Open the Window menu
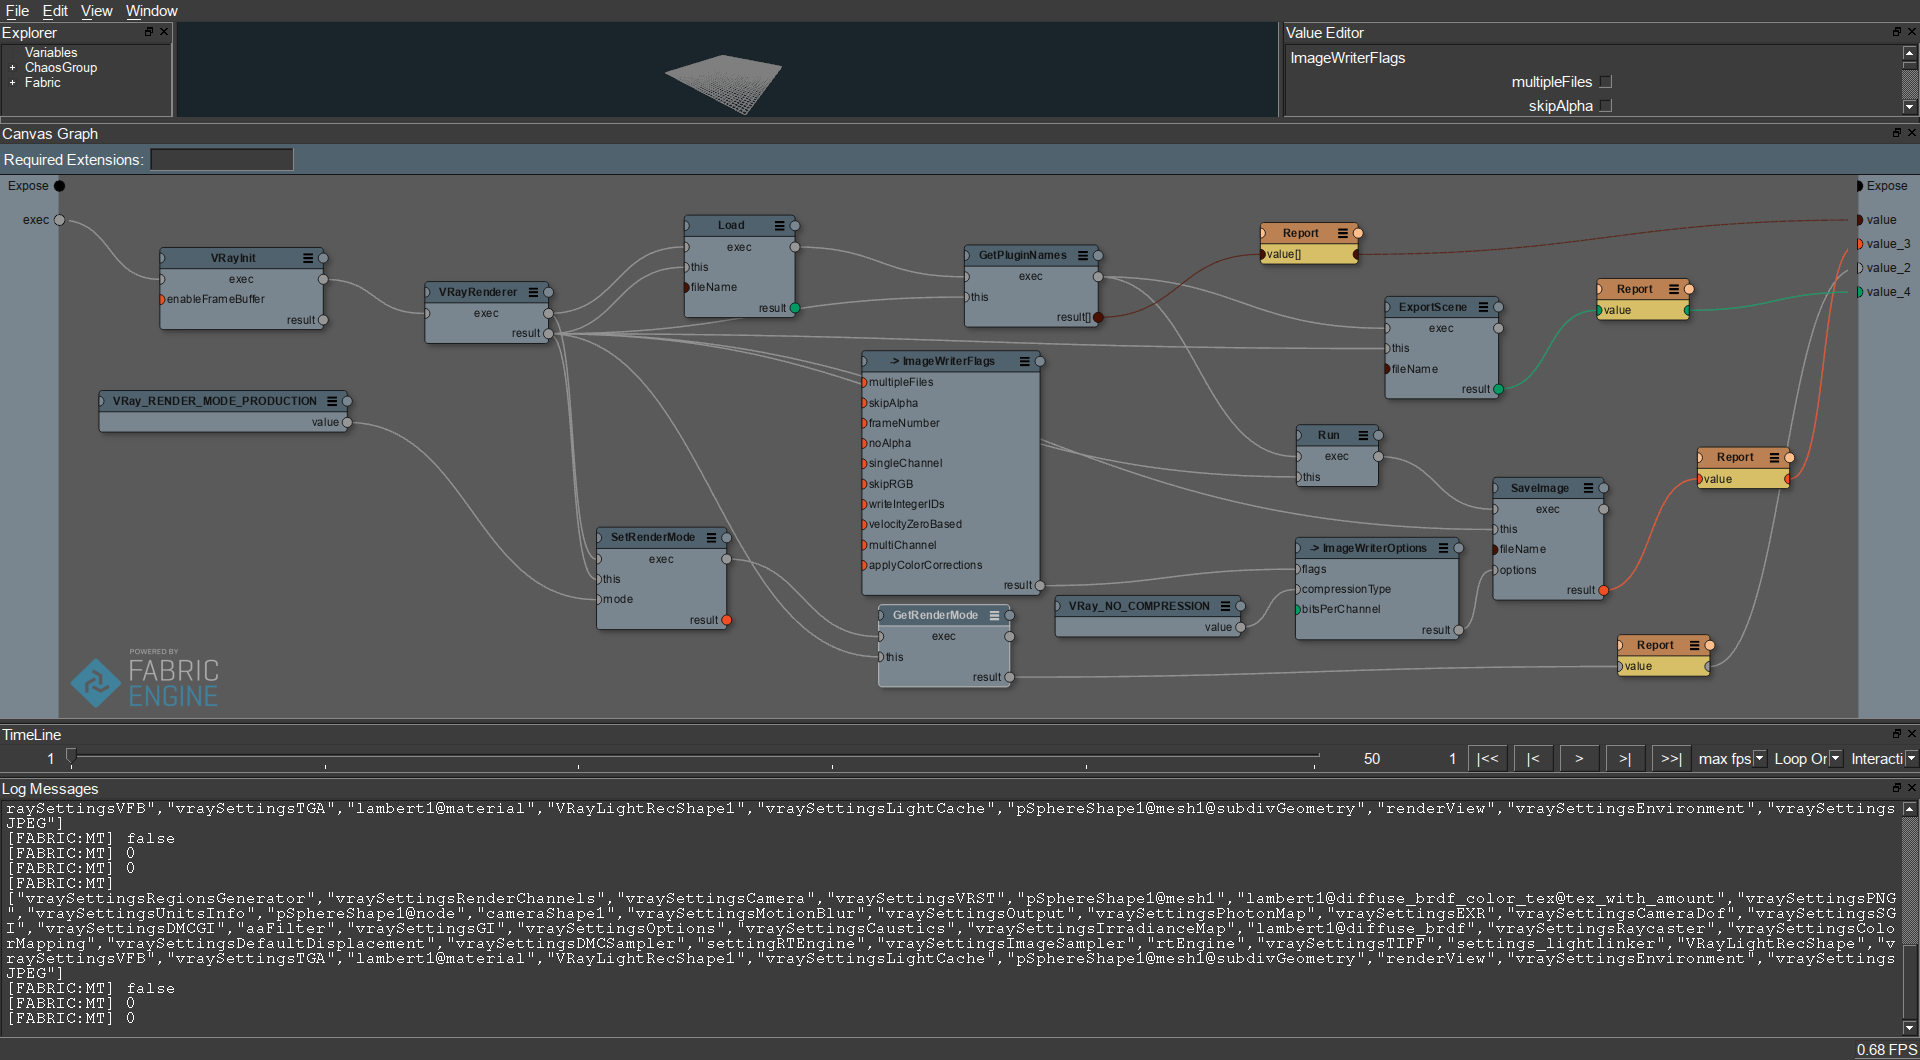1920x1060 pixels. (151, 11)
